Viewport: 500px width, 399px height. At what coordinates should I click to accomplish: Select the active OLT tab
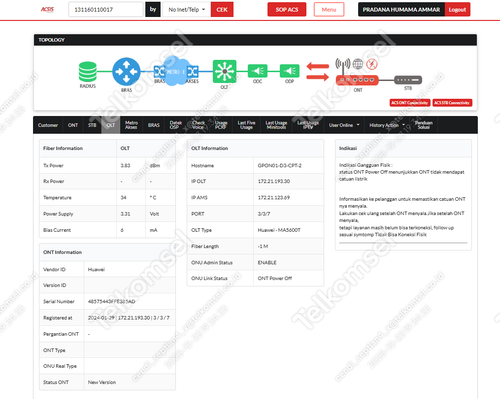coord(111,125)
